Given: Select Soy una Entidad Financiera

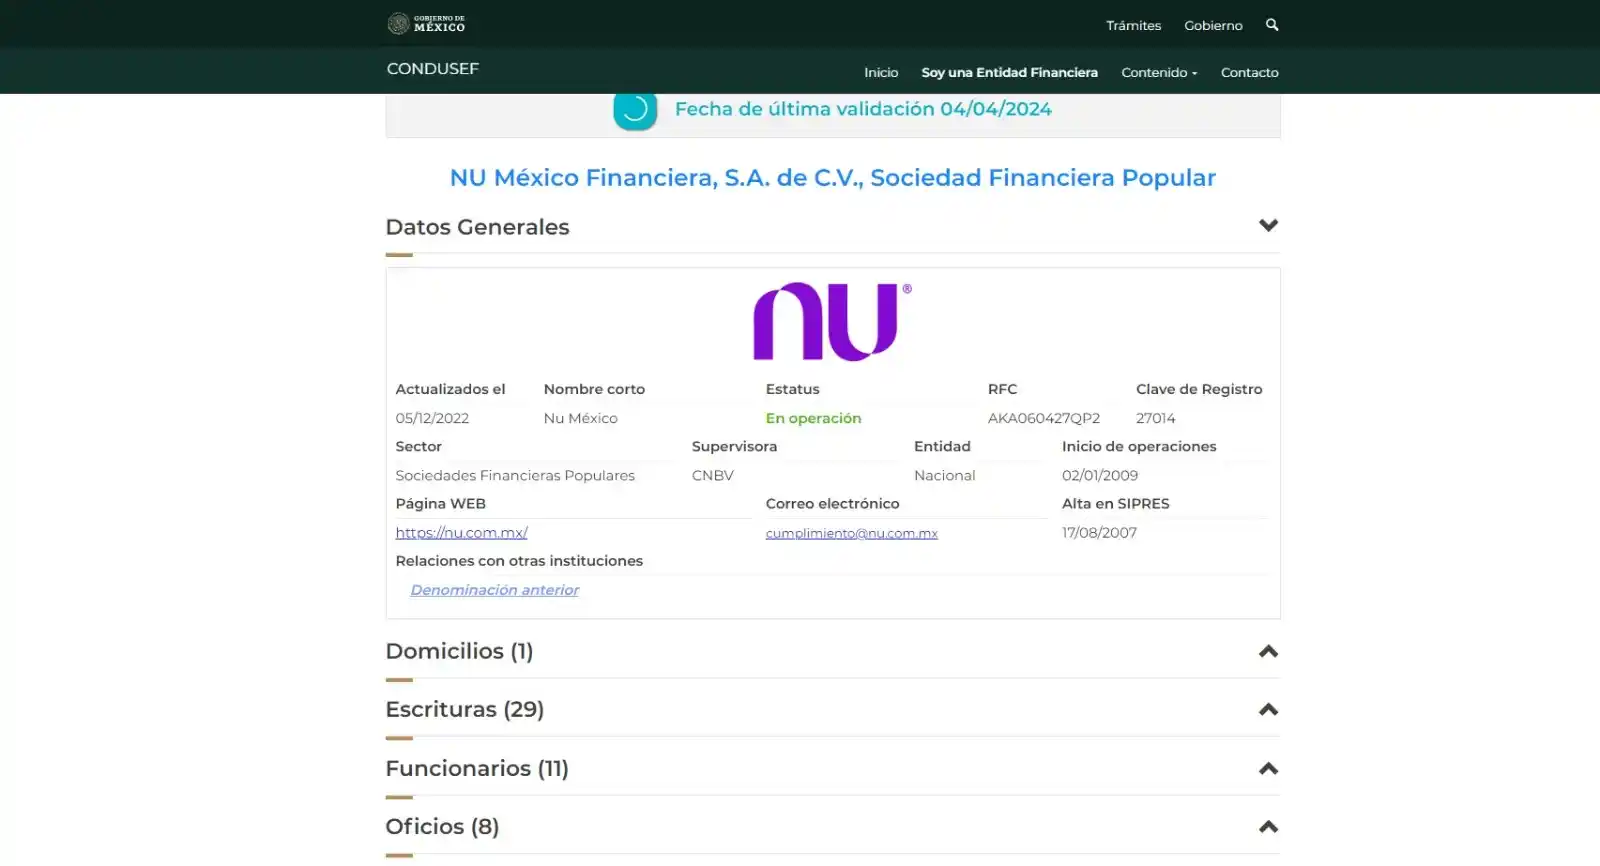Looking at the screenshot, I should (1009, 72).
